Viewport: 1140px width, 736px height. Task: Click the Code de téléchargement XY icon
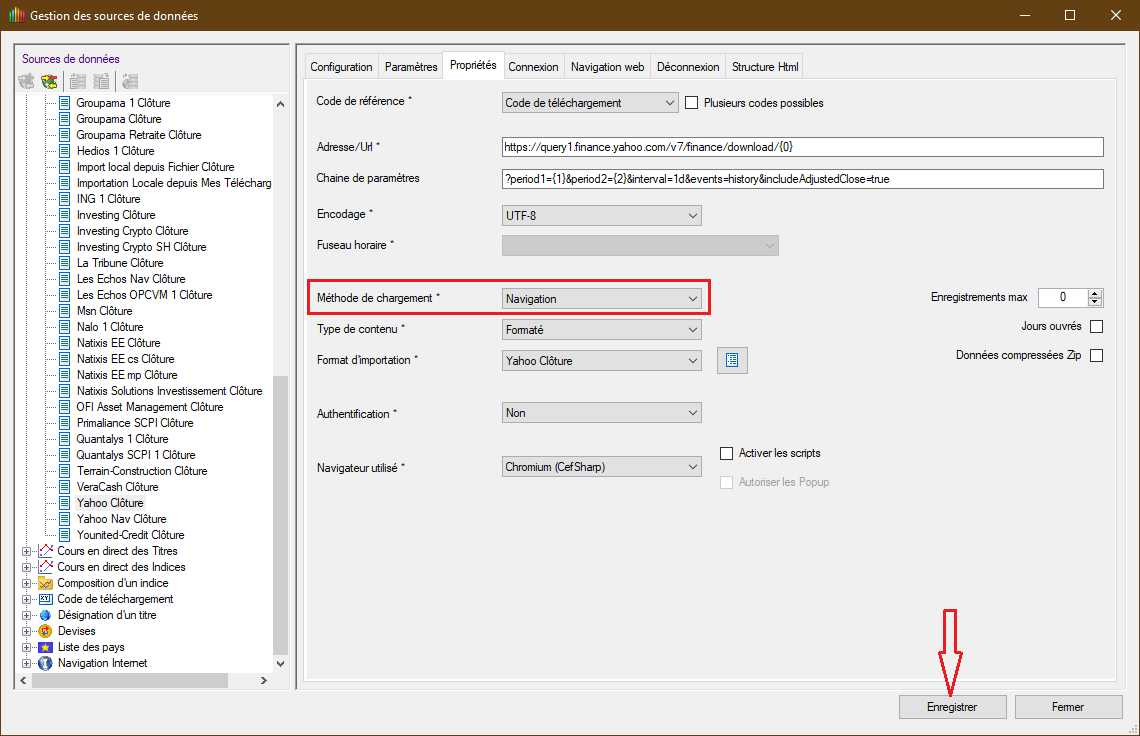[45, 599]
